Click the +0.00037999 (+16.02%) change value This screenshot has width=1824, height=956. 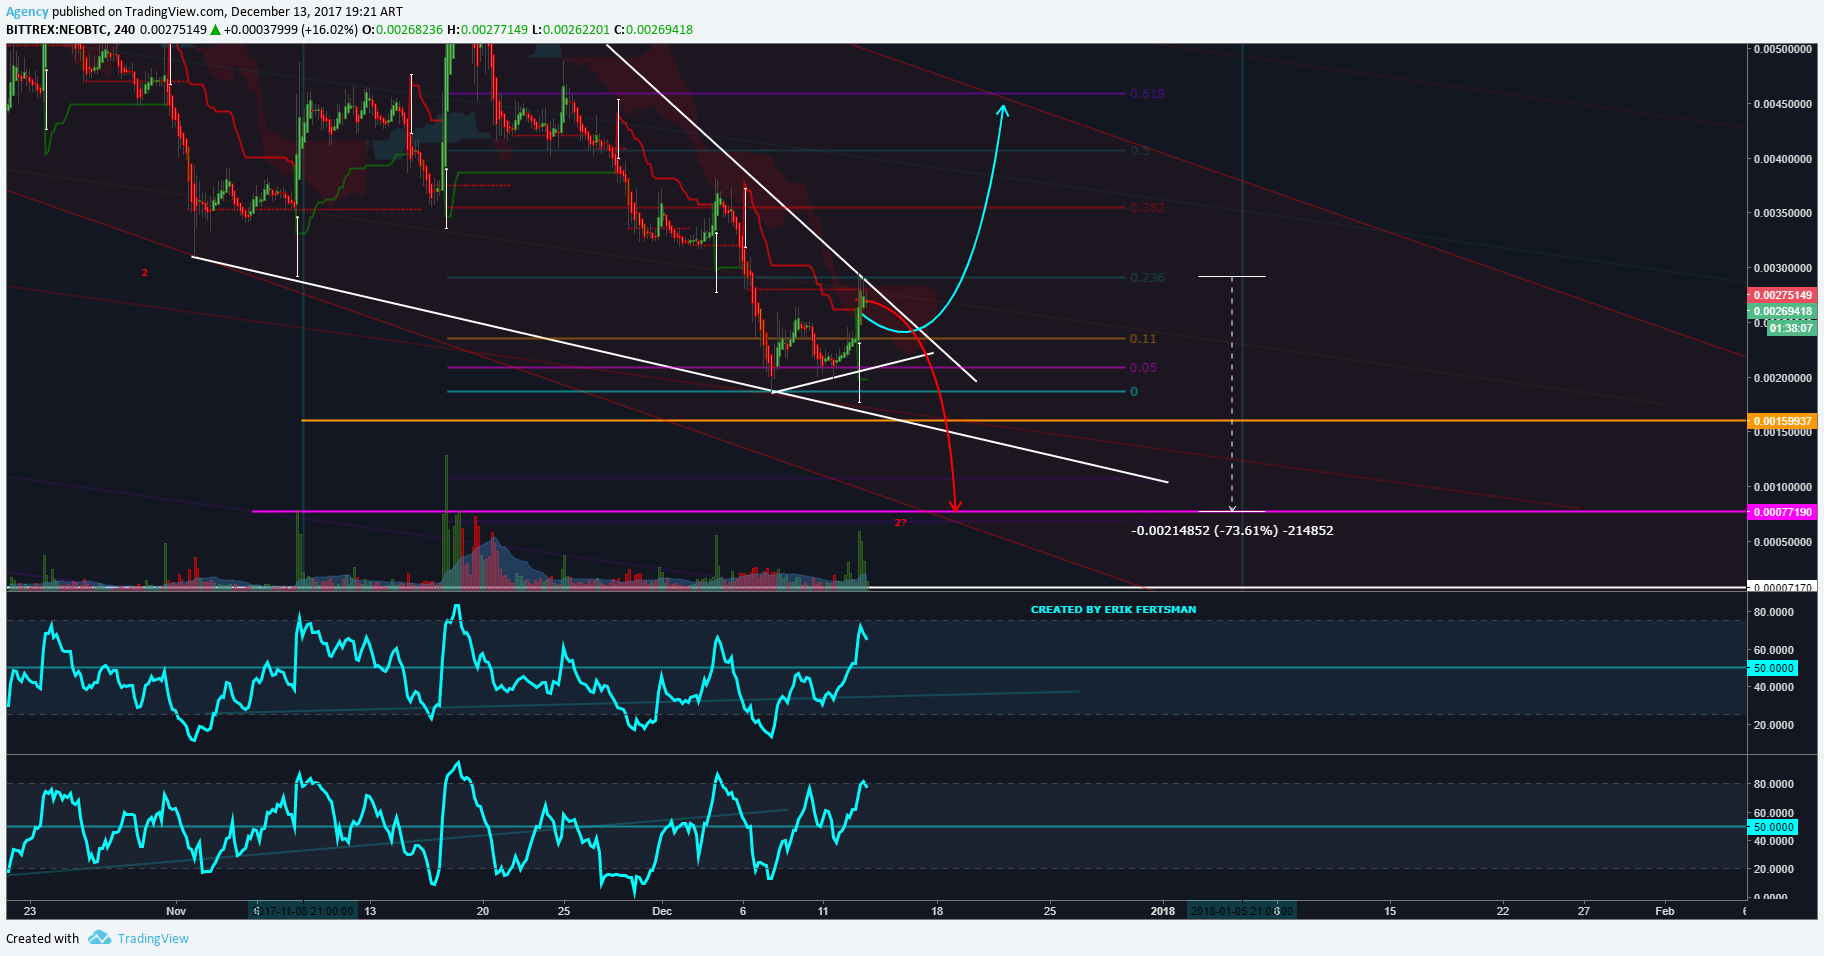click(x=291, y=29)
